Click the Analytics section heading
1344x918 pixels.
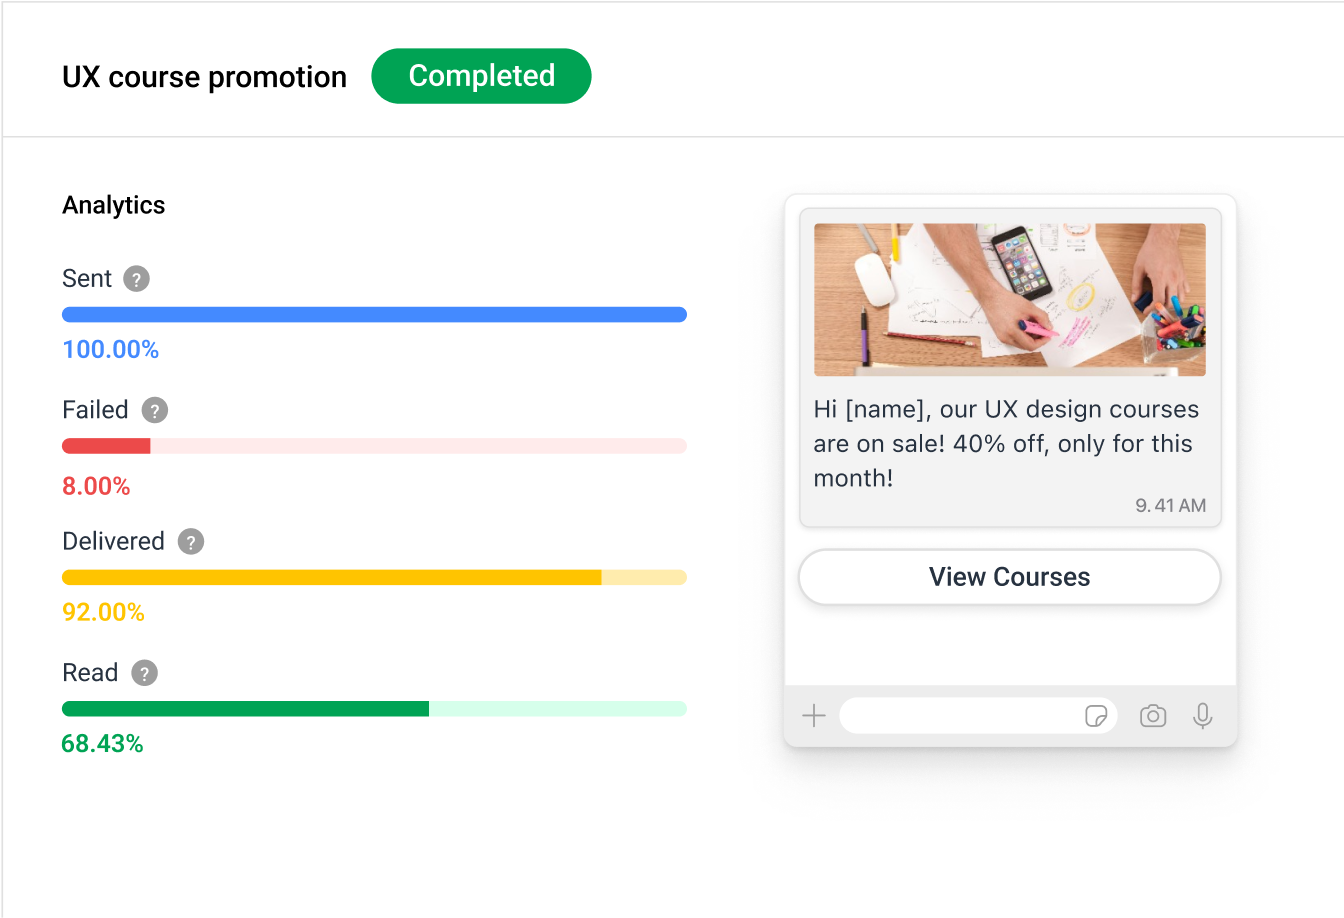113,205
